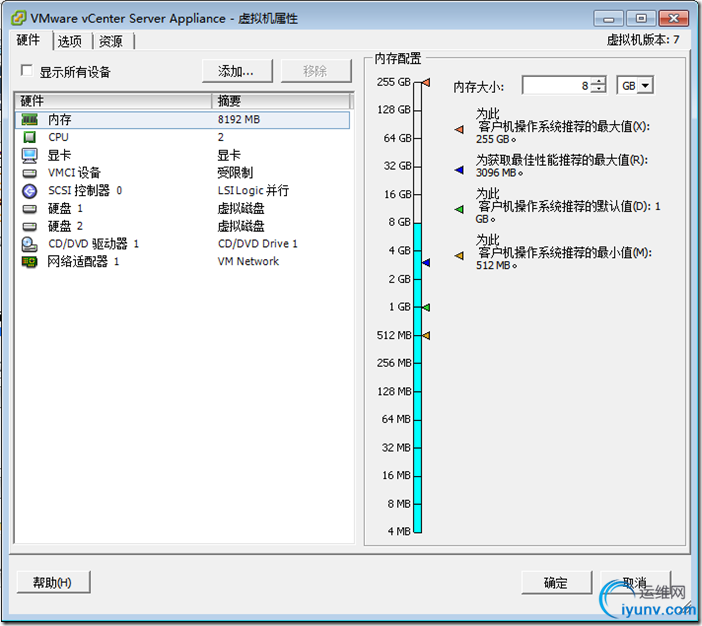
Task: Select the memory (内存) hardware icon
Action: [x=30, y=120]
